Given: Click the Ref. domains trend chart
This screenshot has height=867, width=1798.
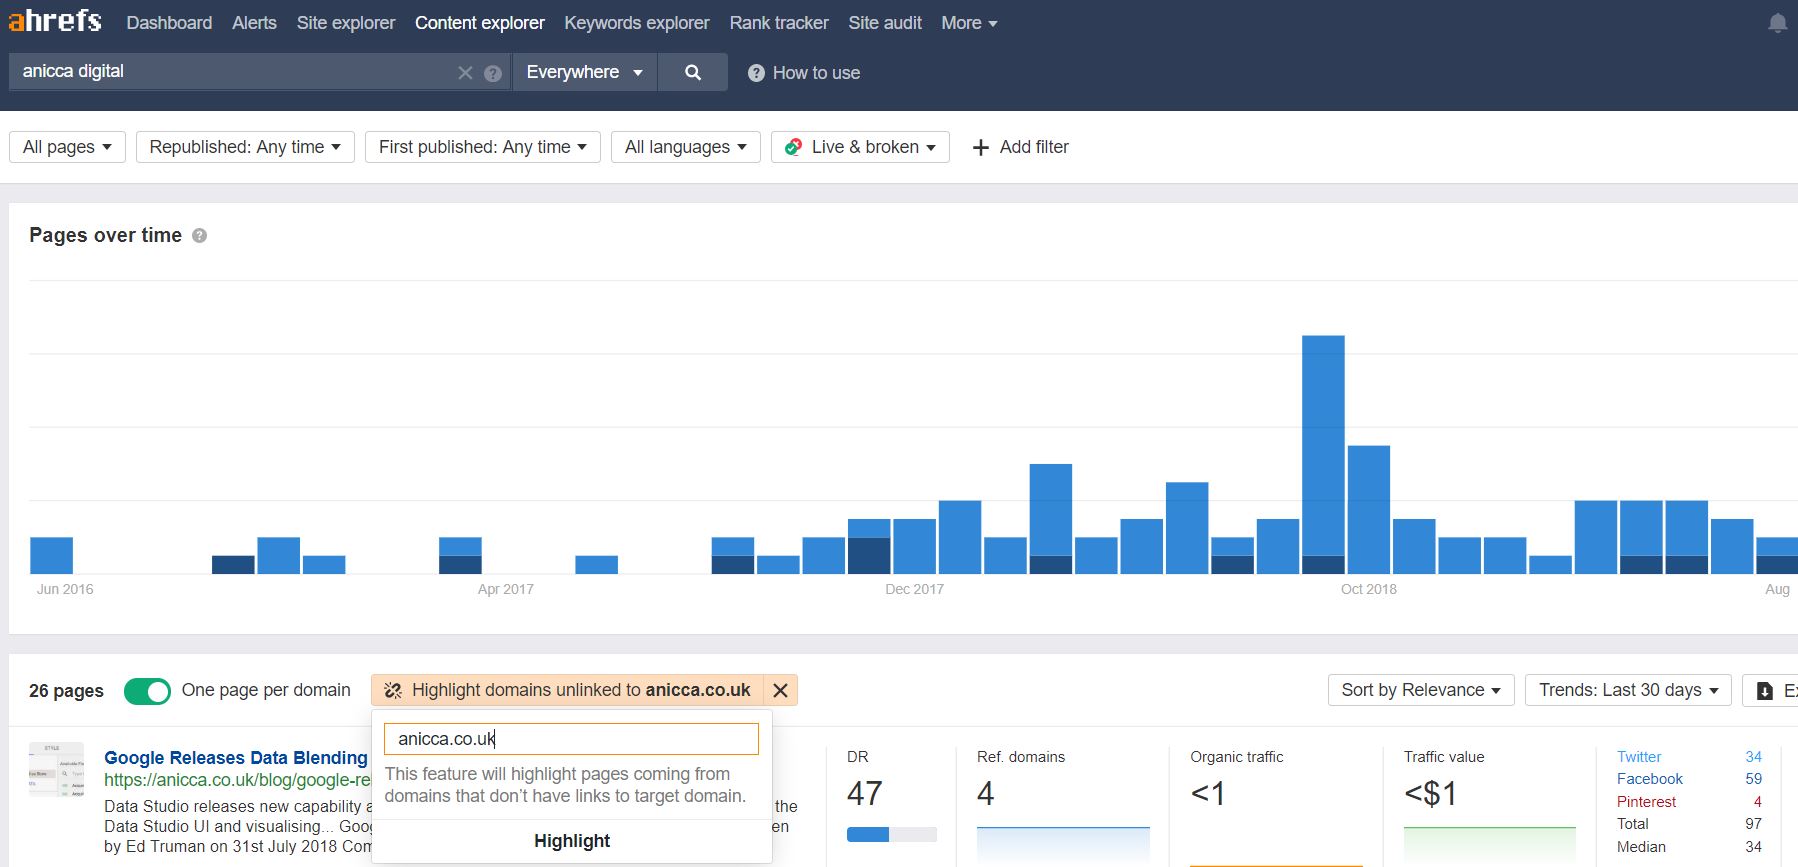Looking at the screenshot, I should [1063, 845].
